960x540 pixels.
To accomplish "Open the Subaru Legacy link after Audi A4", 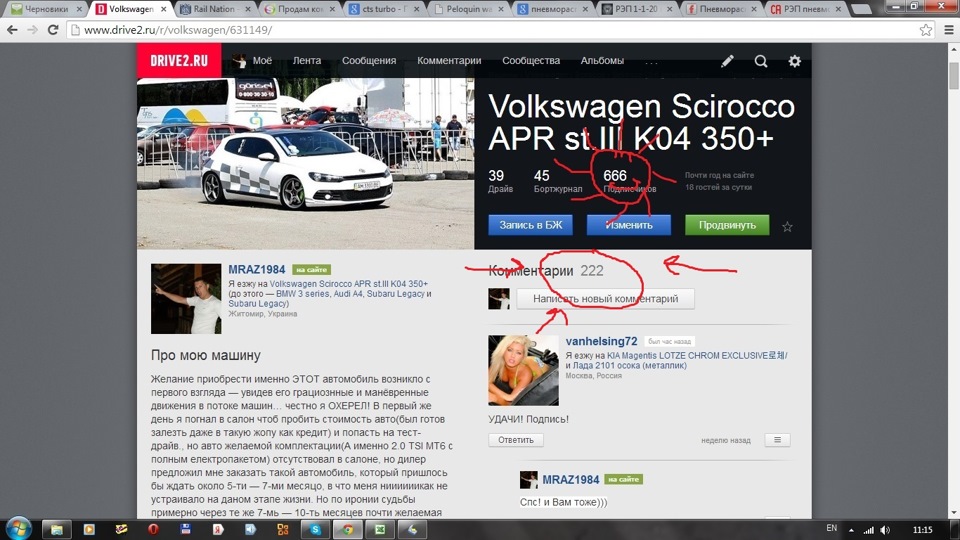I will pos(396,294).
